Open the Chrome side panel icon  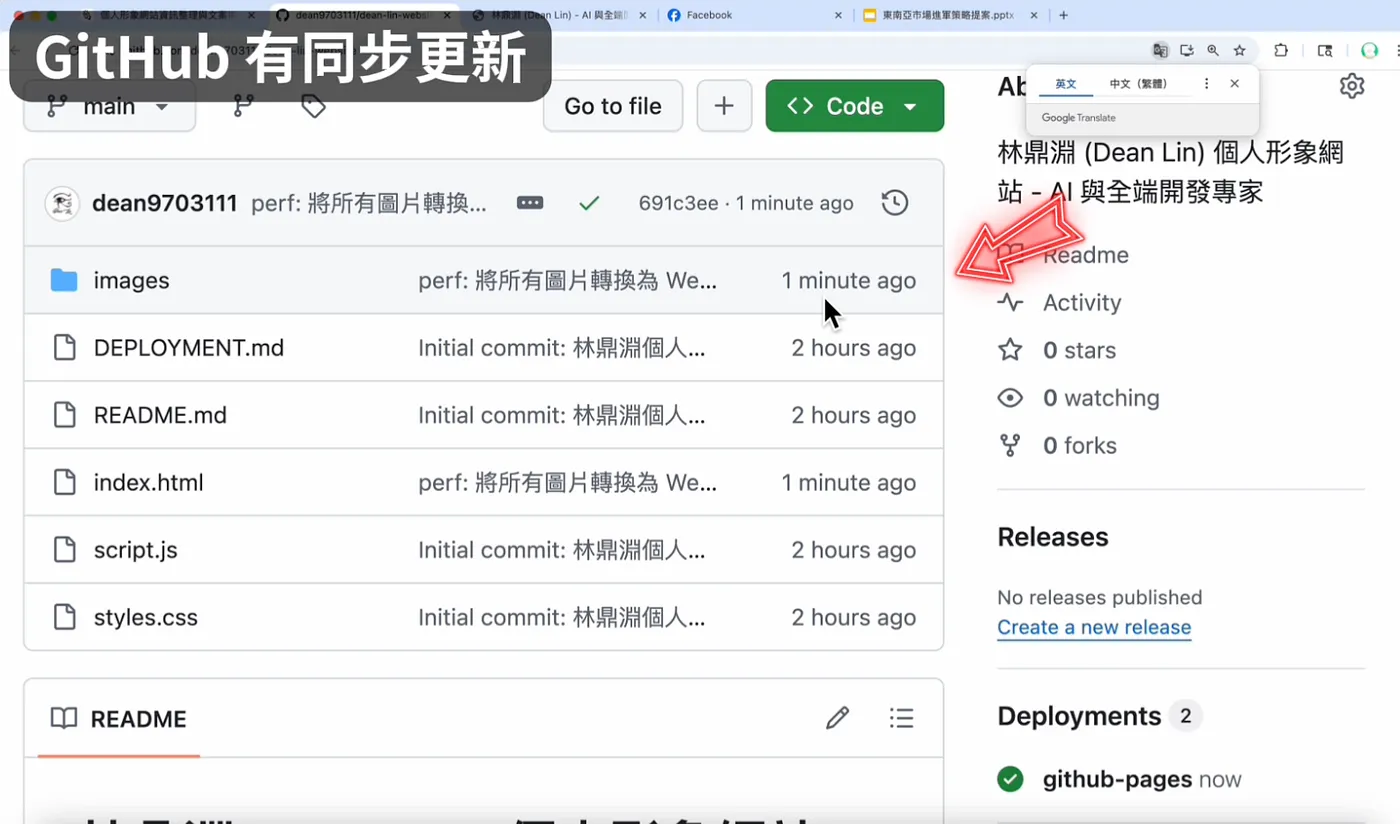click(1325, 50)
